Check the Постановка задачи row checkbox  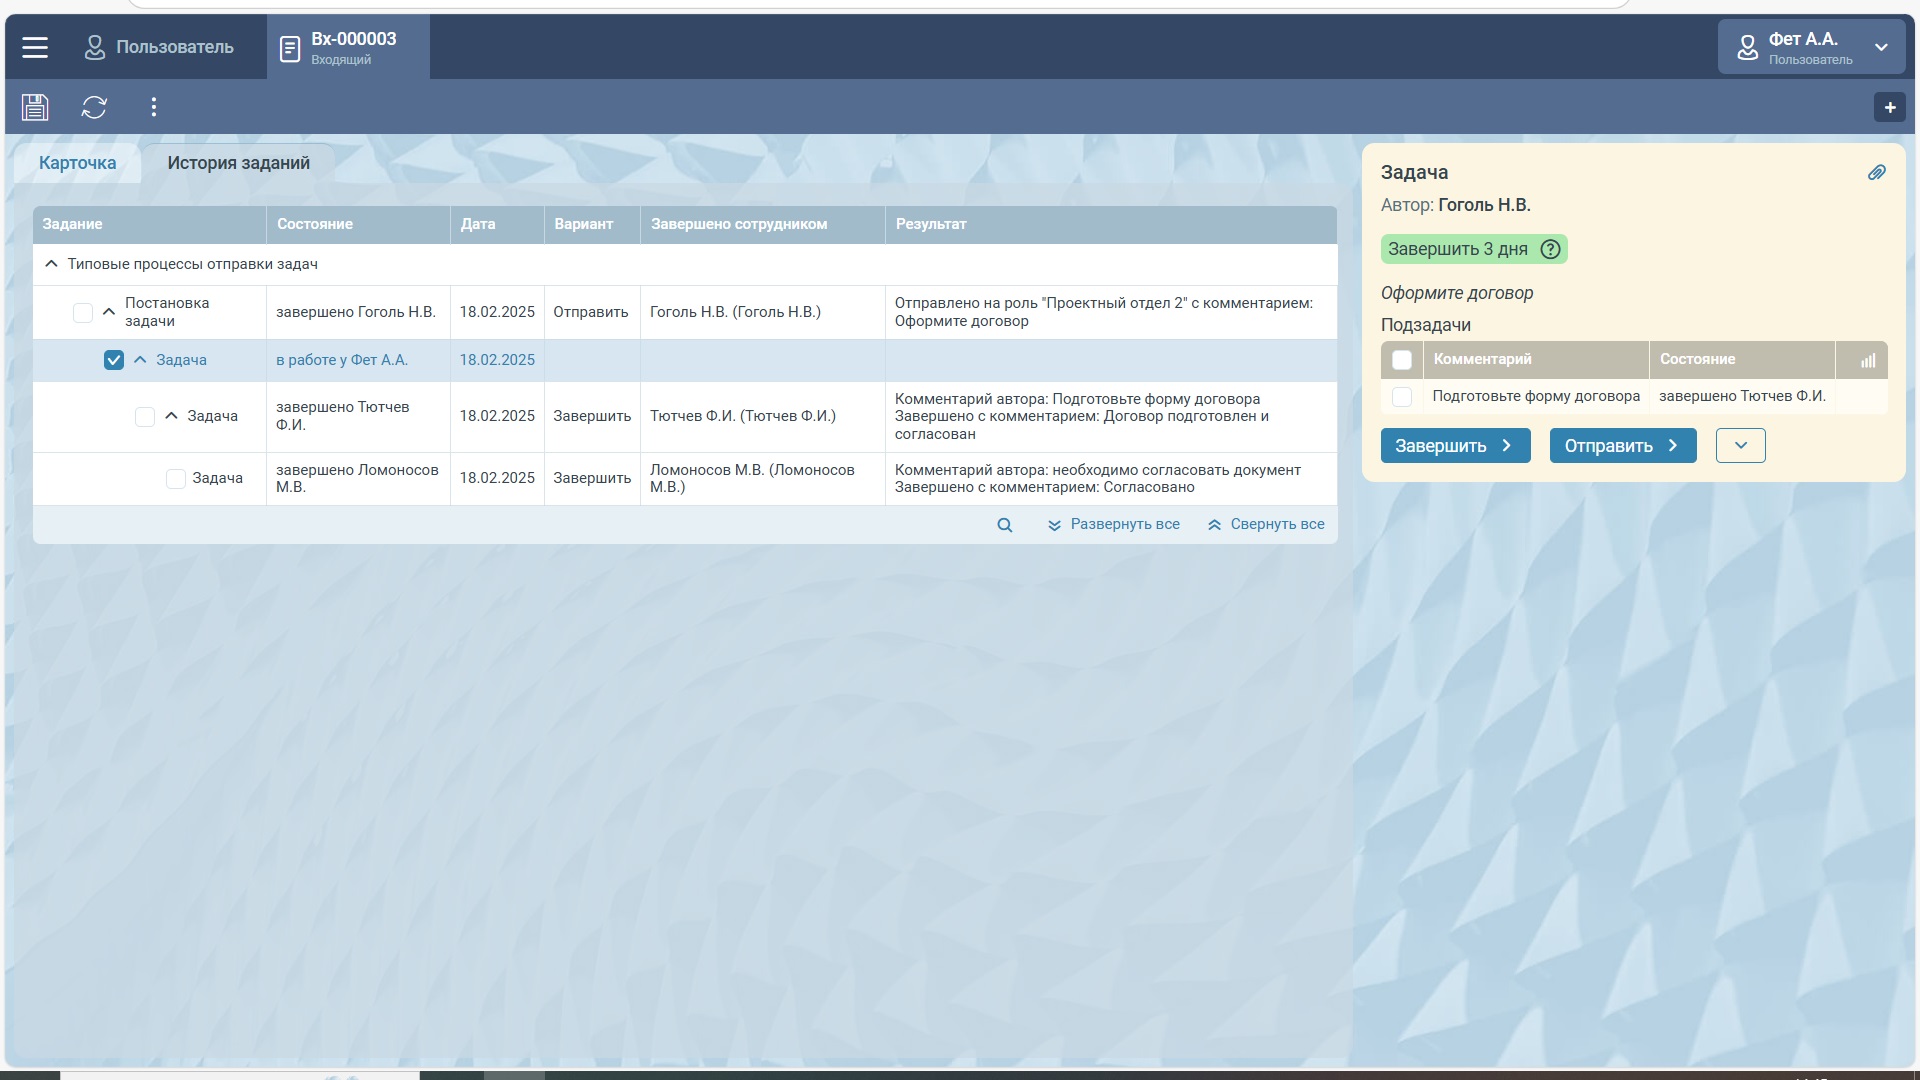83,313
